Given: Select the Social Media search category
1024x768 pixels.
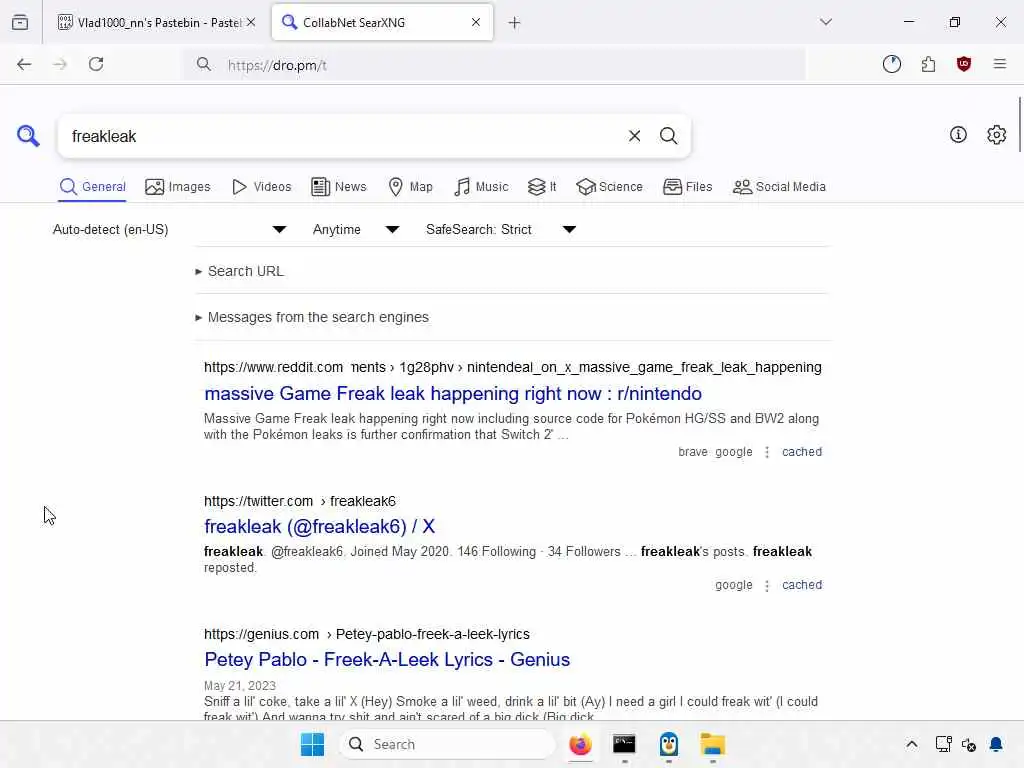Looking at the screenshot, I should click(779, 187).
